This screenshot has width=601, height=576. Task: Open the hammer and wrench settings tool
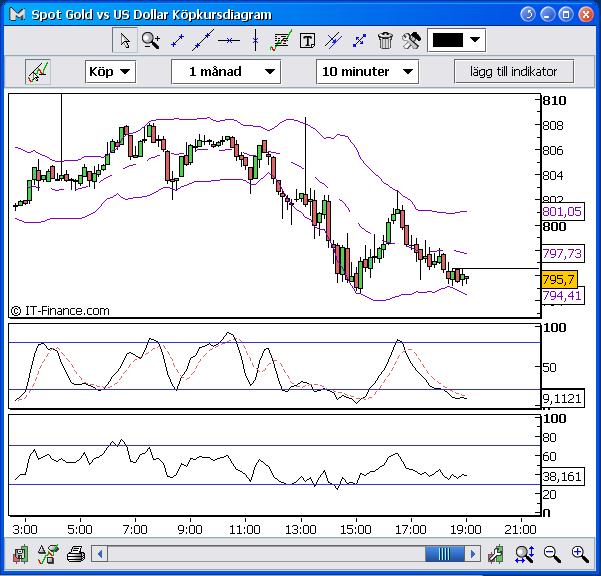(411, 40)
